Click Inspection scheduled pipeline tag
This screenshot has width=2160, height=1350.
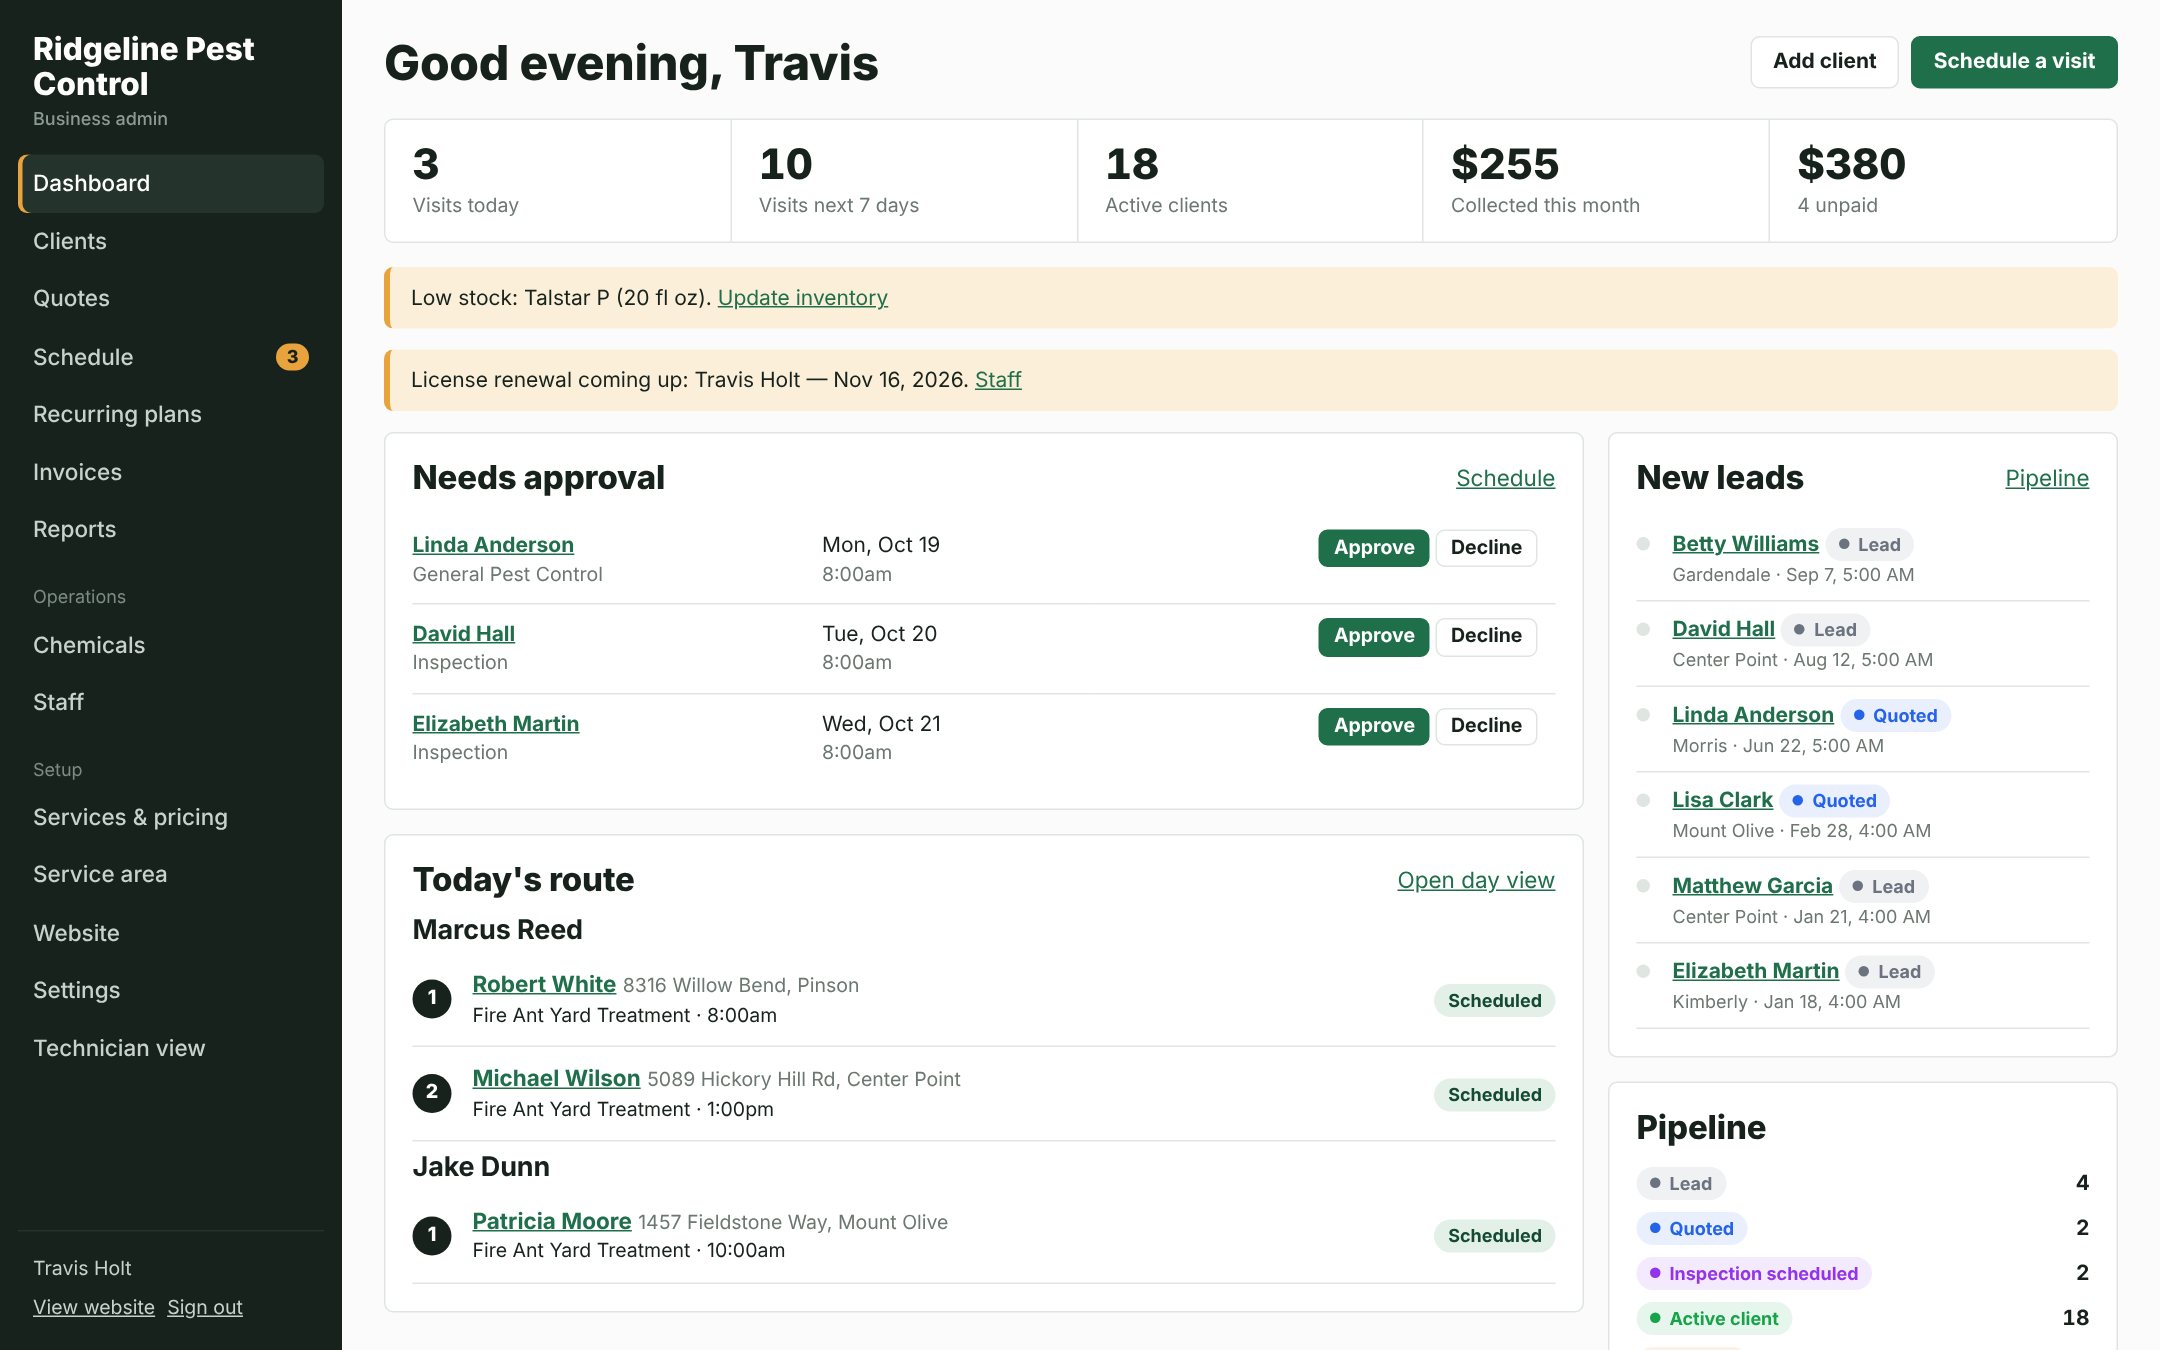[x=1753, y=1273]
